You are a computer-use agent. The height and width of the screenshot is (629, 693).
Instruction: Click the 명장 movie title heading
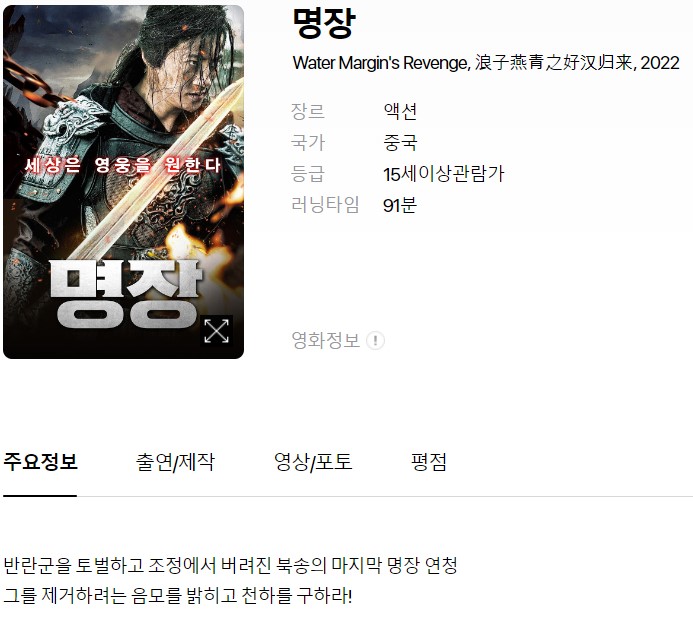tap(324, 23)
